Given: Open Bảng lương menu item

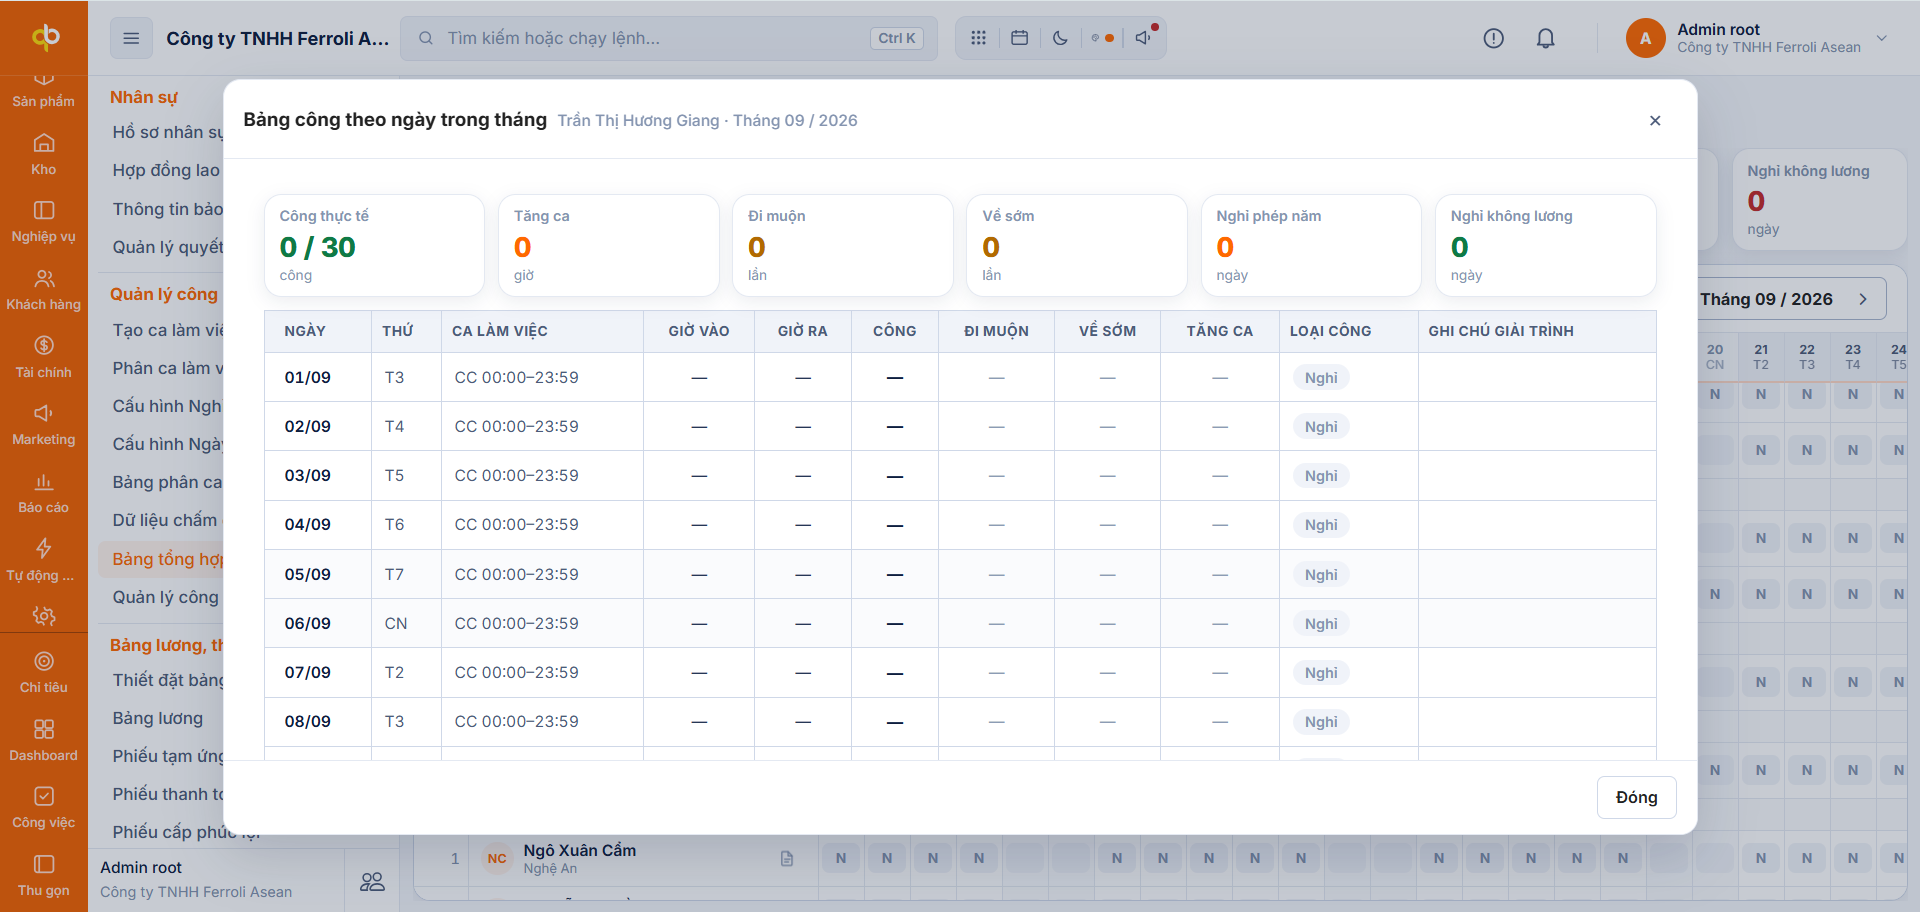Looking at the screenshot, I should coord(158,718).
